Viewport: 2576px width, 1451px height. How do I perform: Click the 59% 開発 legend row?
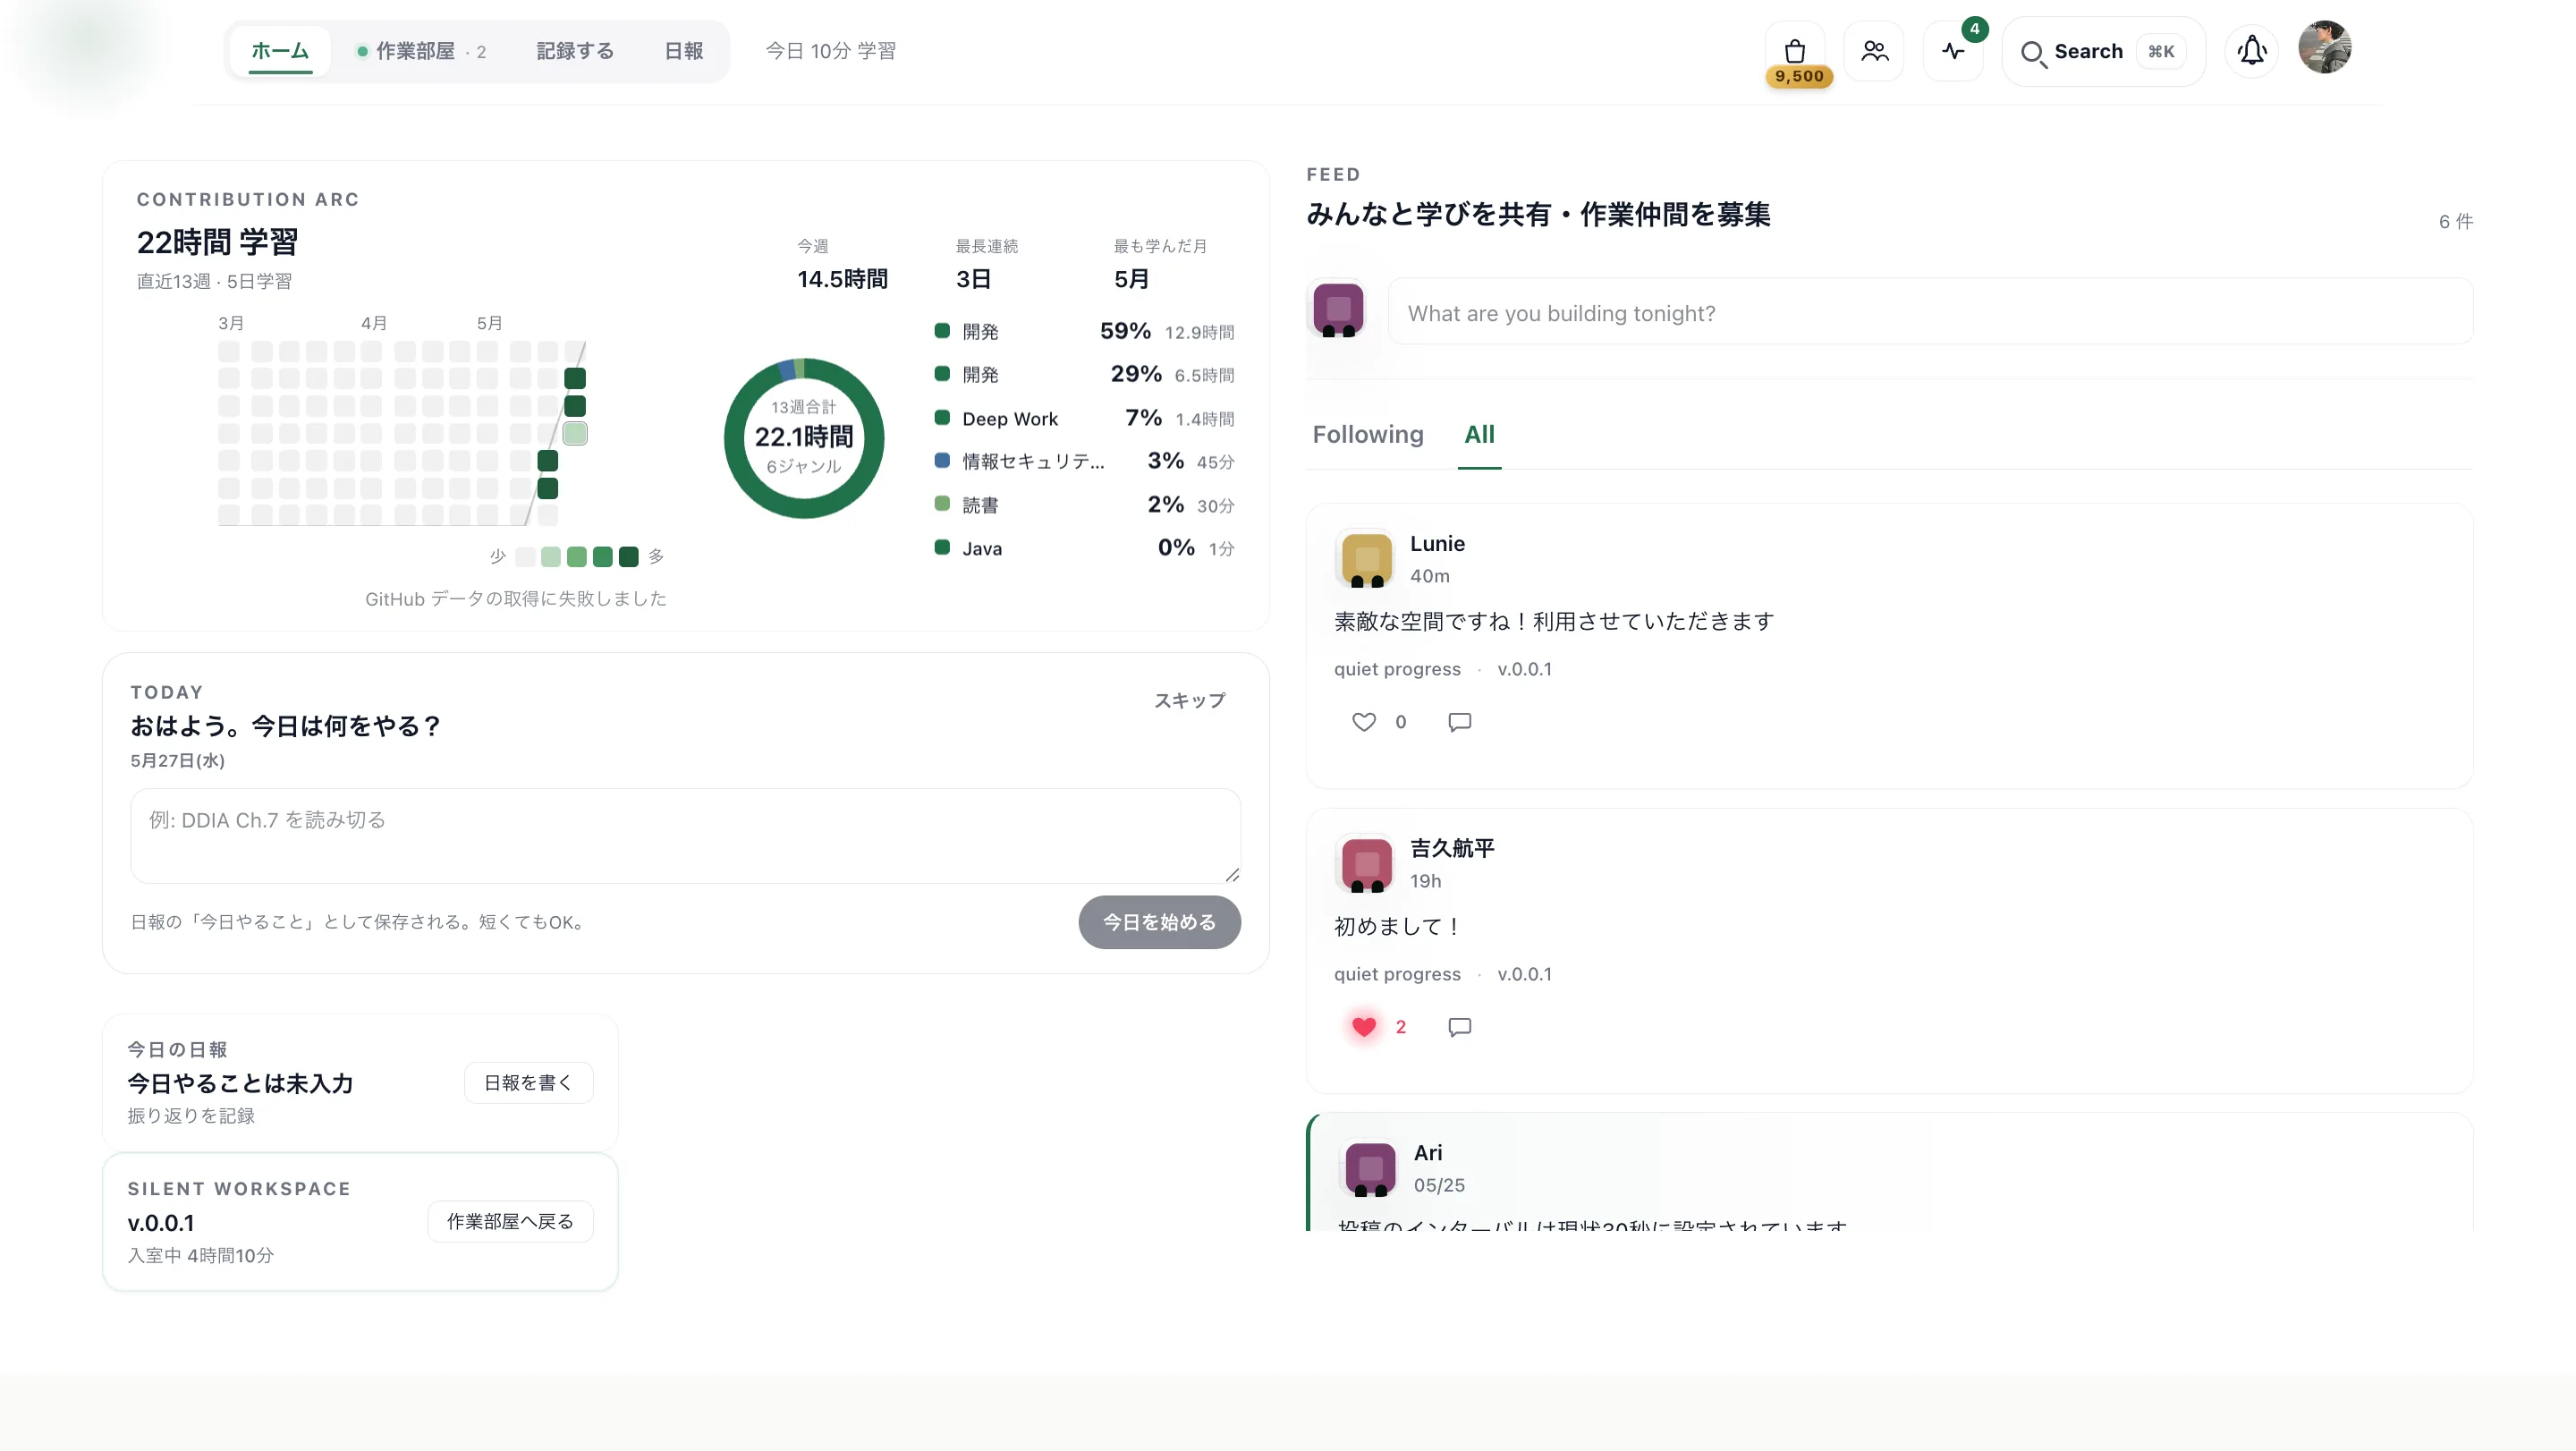tap(1084, 332)
